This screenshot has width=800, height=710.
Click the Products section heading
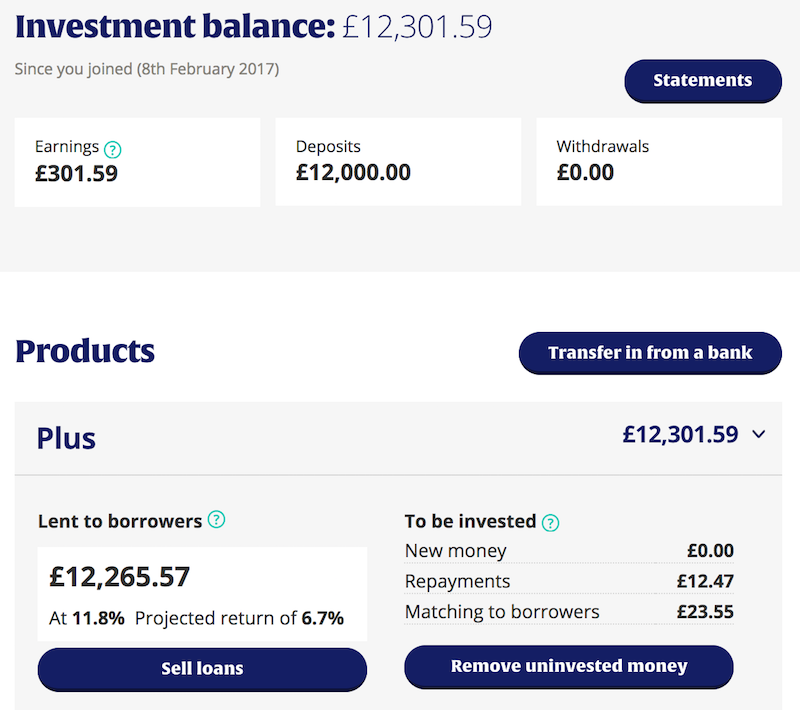(x=85, y=351)
